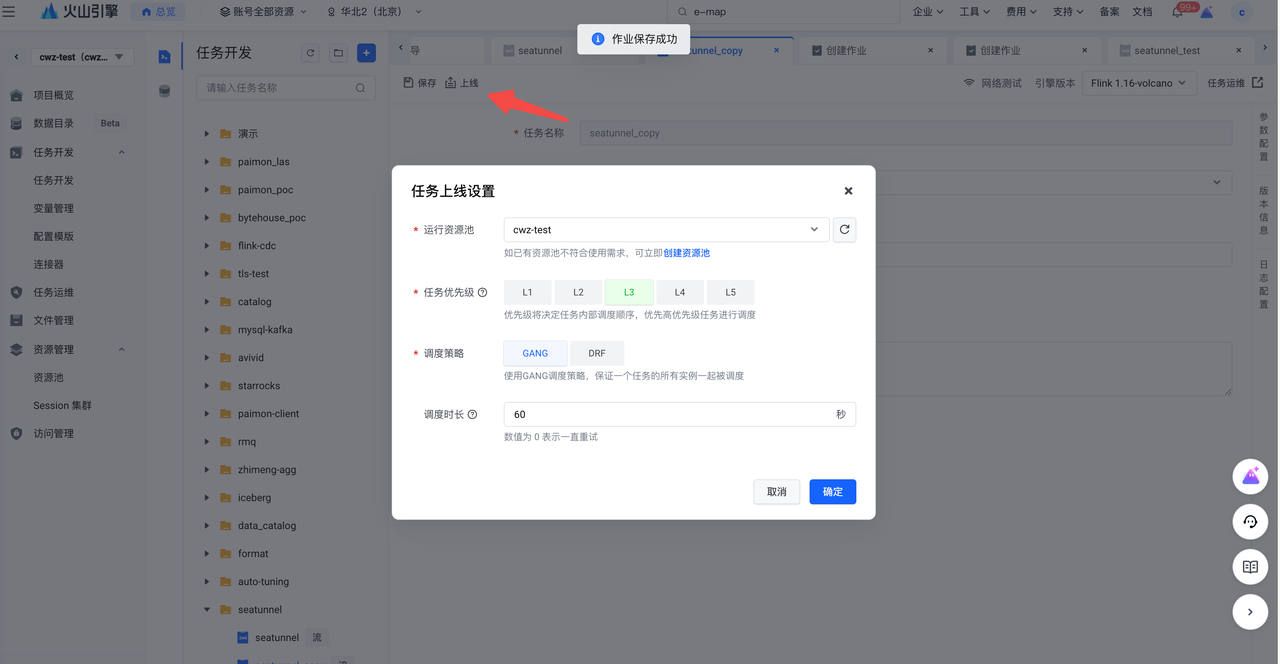Expand the flink-cdc folder

point(207,245)
